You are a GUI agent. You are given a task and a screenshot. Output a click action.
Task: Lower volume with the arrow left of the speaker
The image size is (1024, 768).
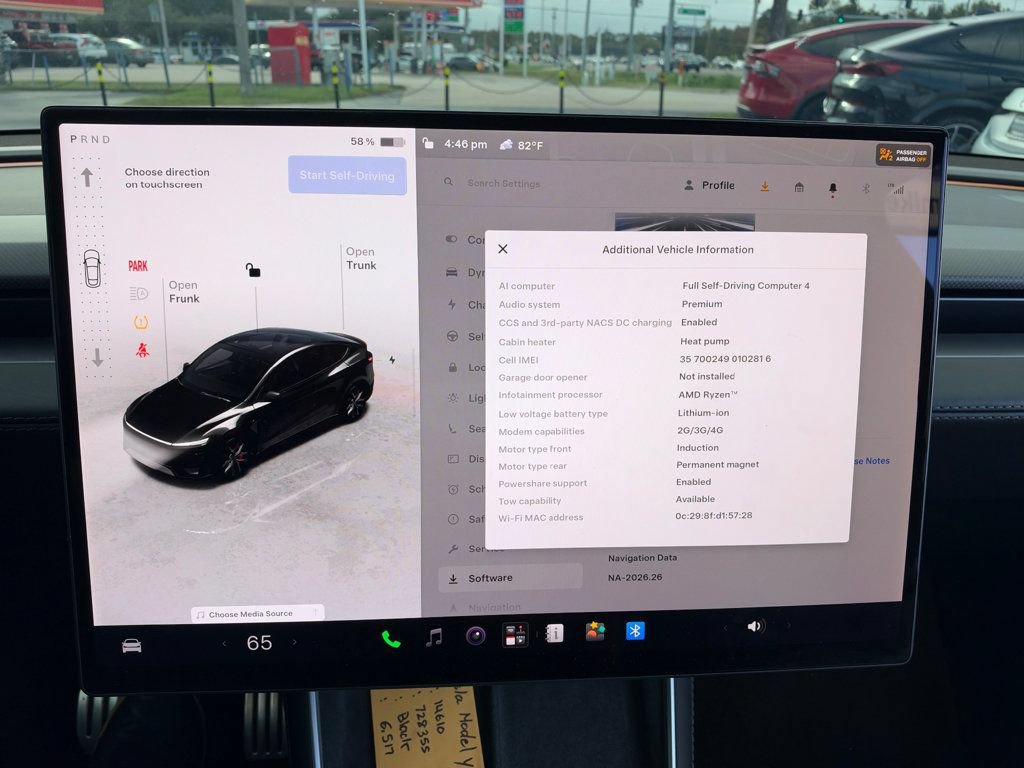725,628
